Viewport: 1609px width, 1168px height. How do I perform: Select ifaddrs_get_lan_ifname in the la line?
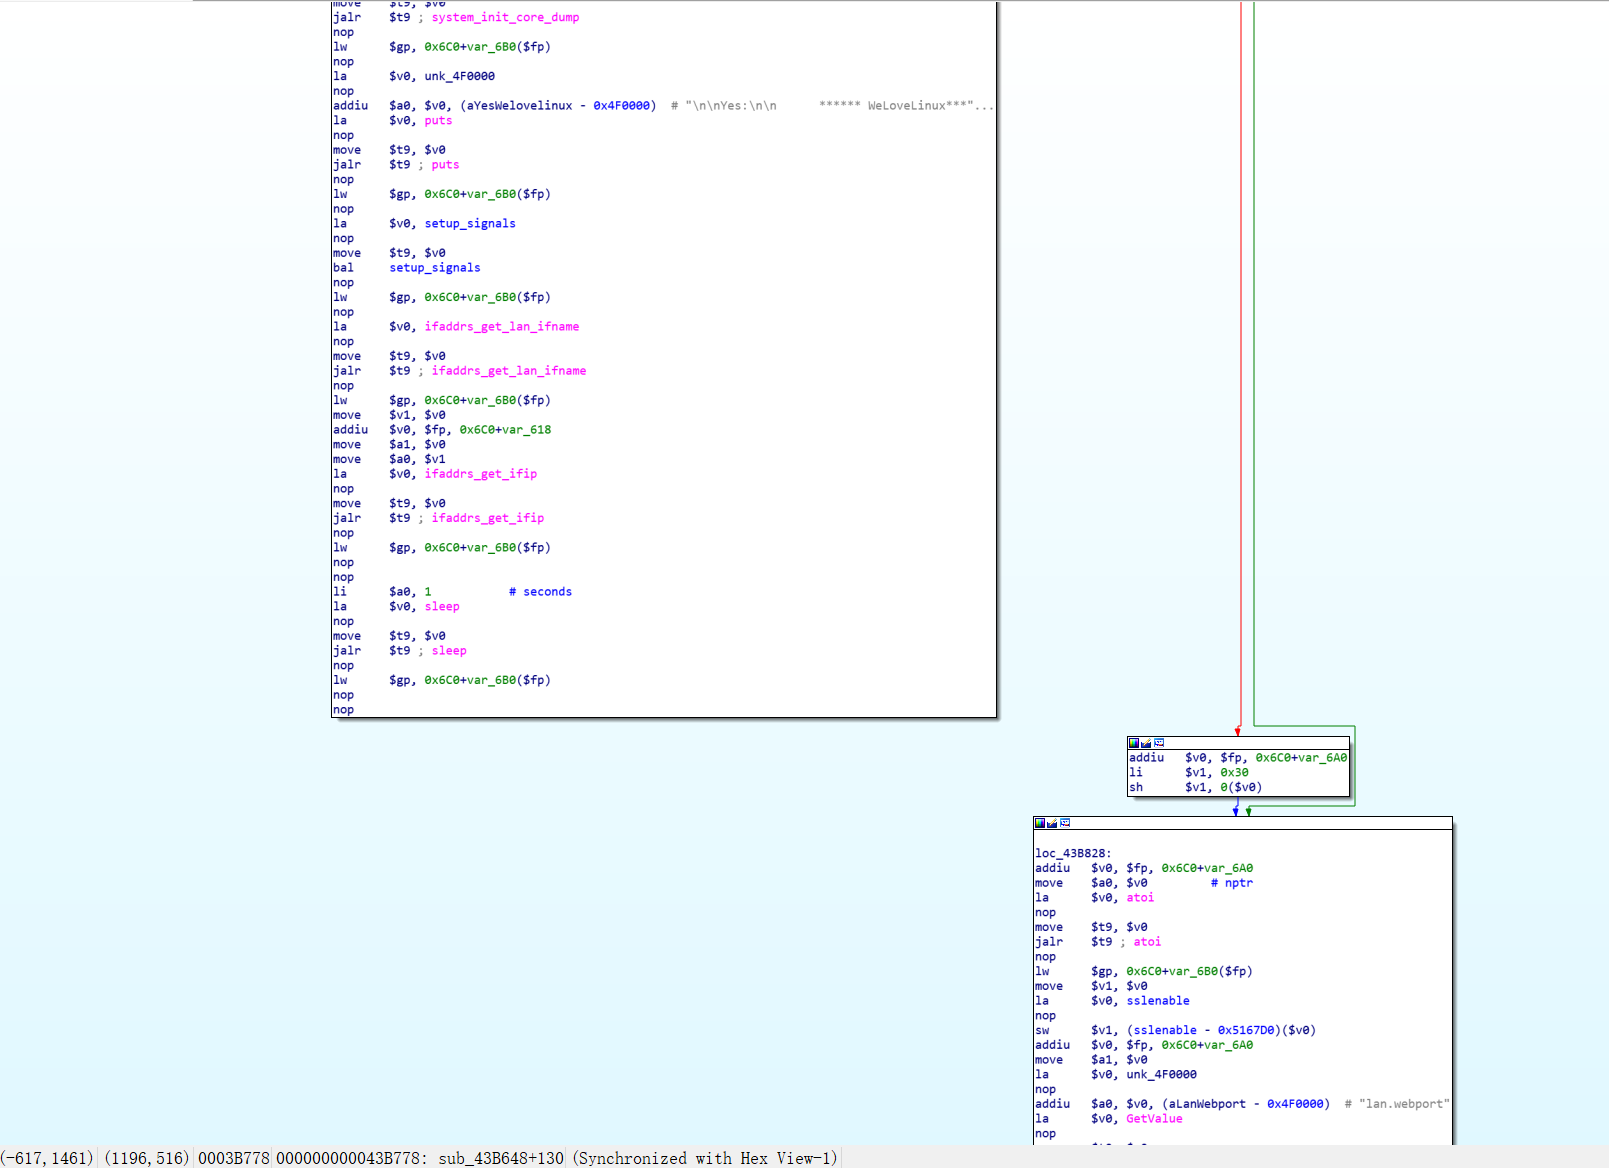[502, 326]
